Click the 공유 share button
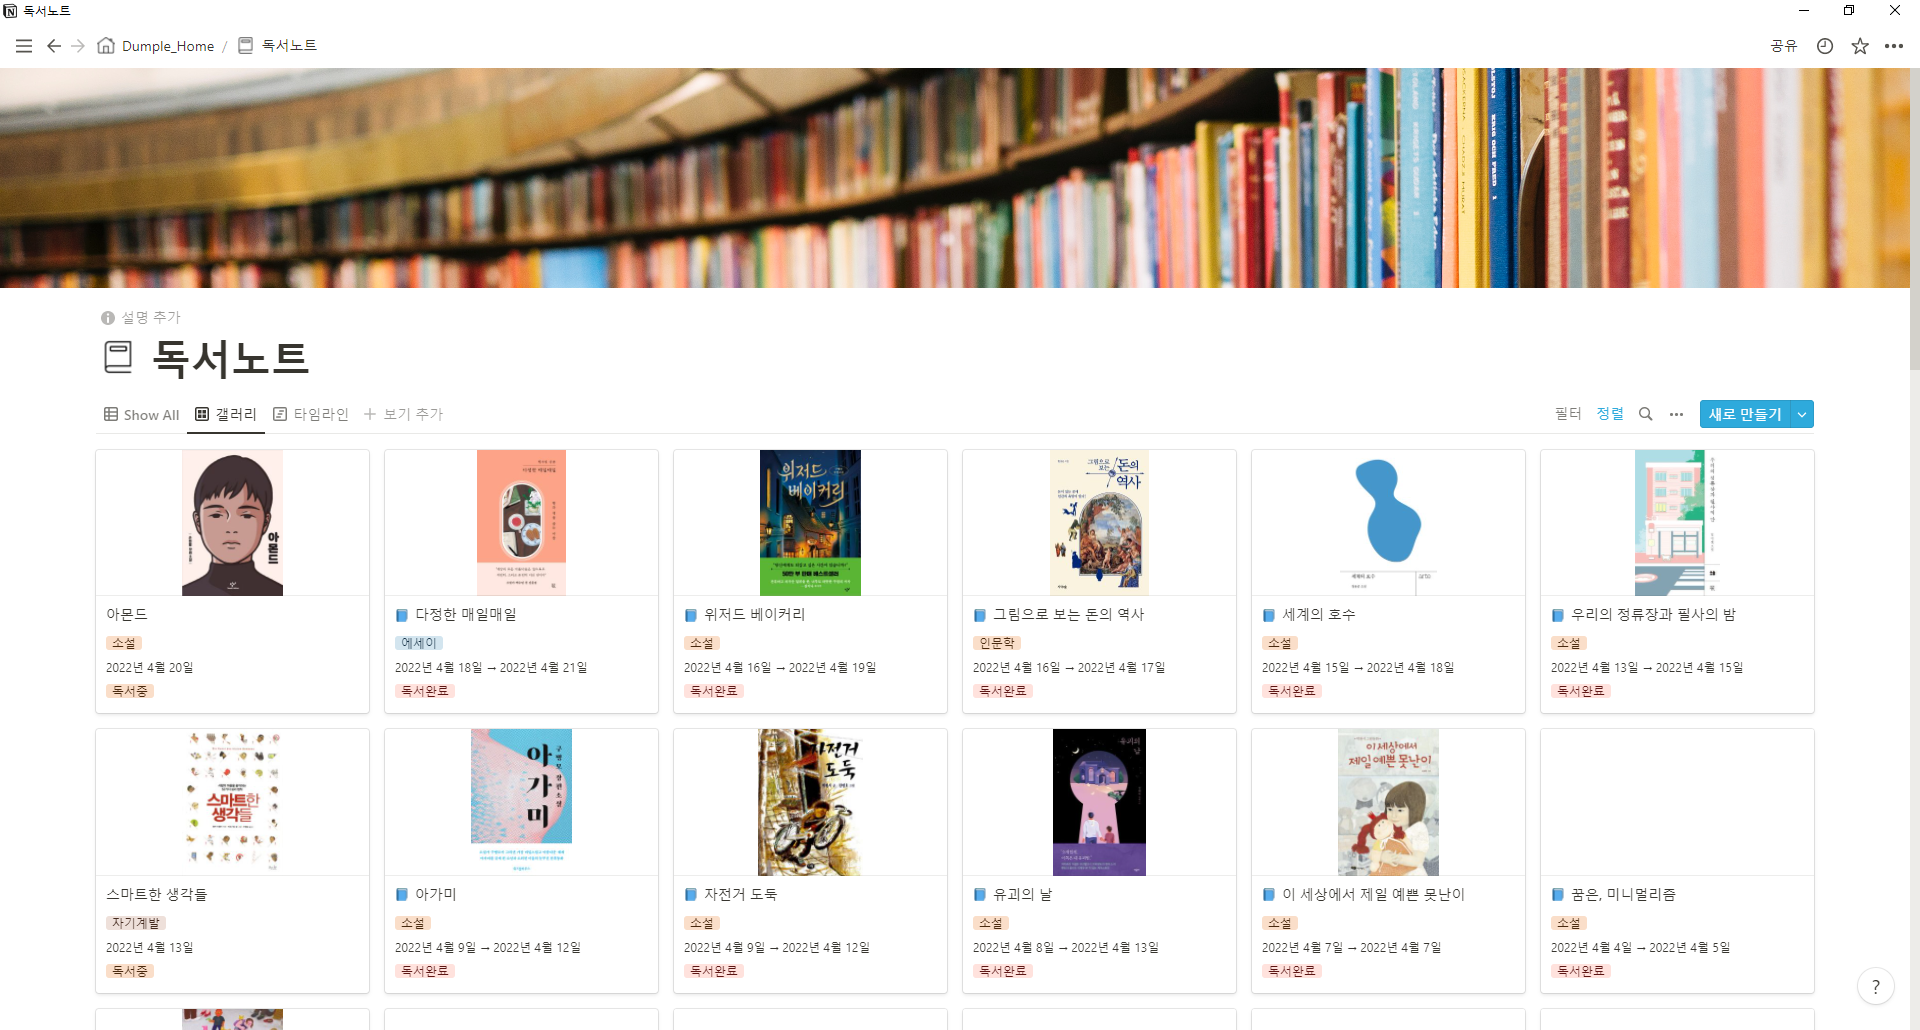Viewport: 1920px width, 1030px height. [x=1784, y=46]
